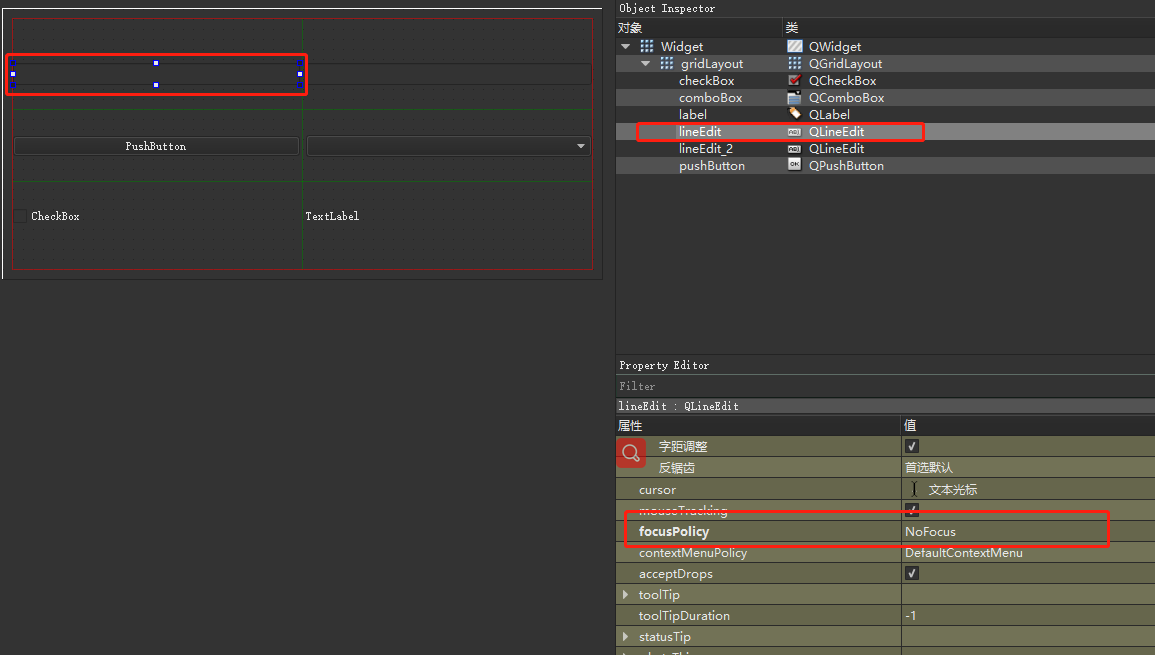1155x655 pixels.
Task: Click the Property Editor panel title
Action: (x=664, y=365)
